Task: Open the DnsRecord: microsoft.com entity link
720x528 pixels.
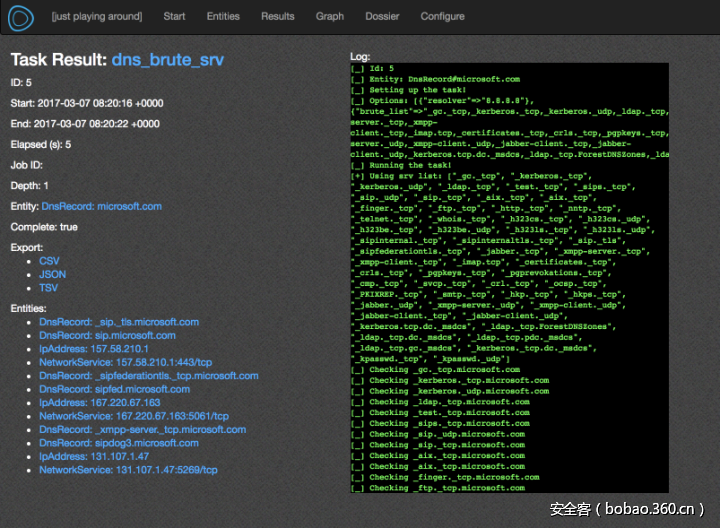Action: (101, 206)
